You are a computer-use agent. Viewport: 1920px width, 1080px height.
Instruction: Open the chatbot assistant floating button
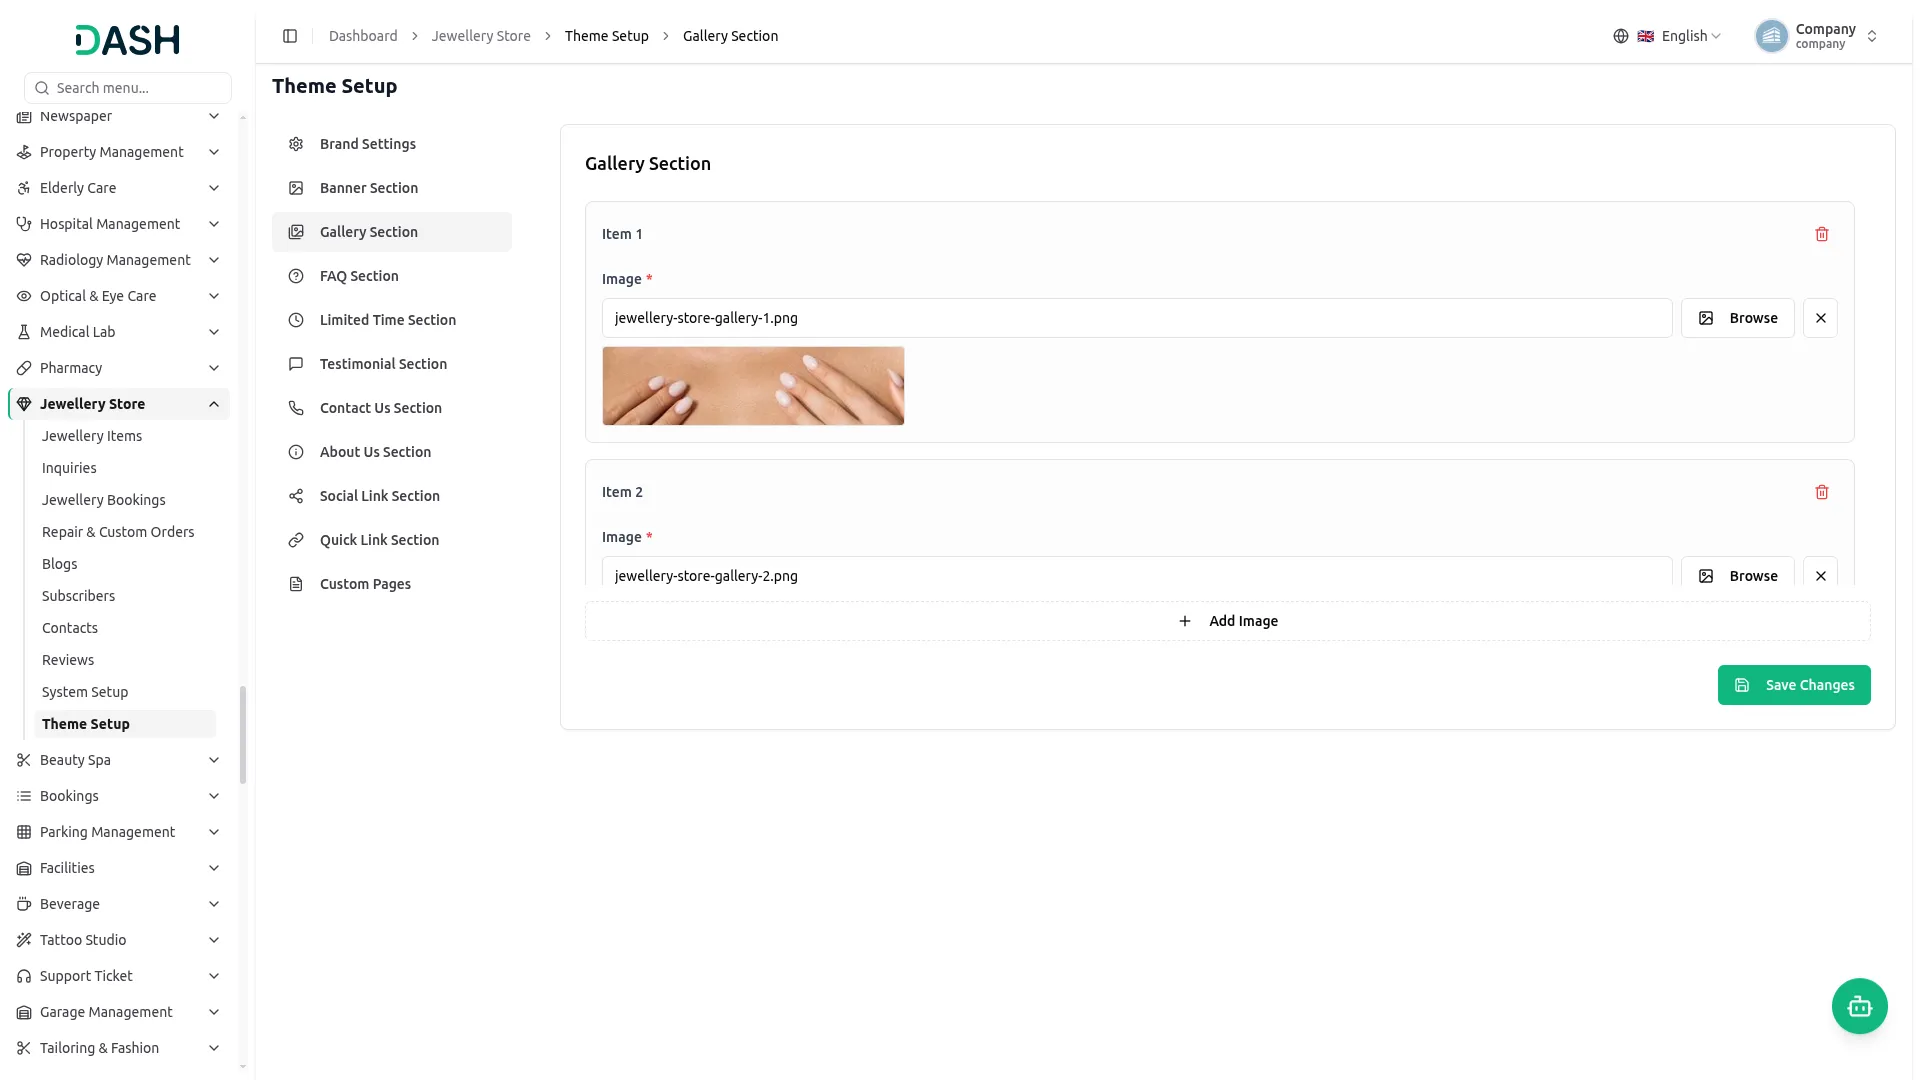1859,1006
